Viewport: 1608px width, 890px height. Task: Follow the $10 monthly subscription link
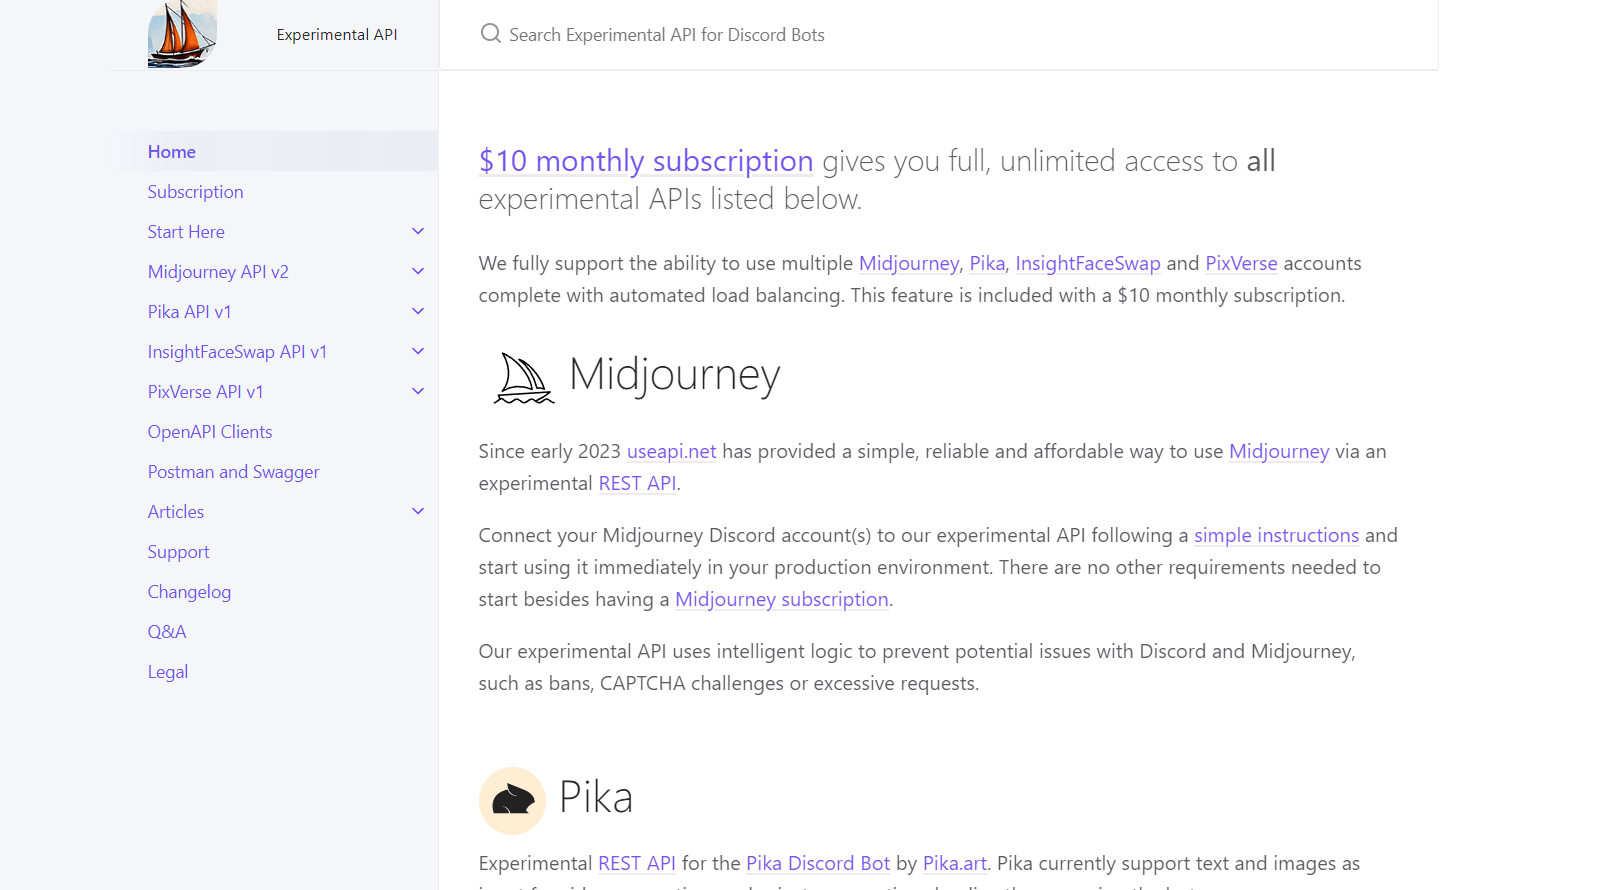[x=646, y=161]
